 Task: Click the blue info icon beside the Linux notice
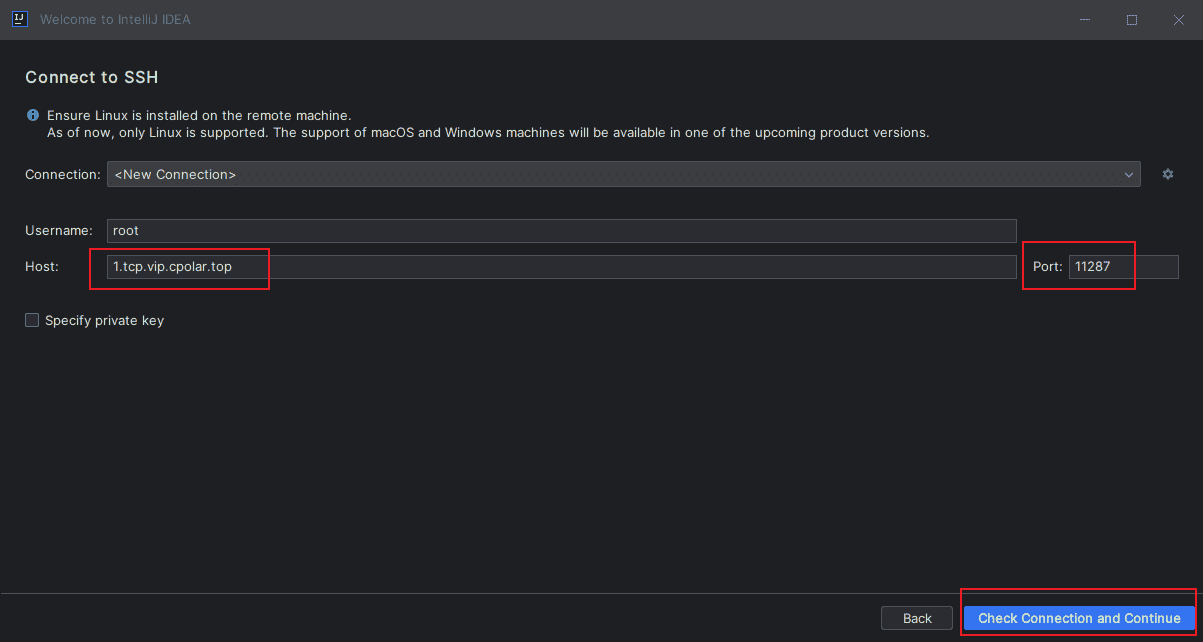[32, 114]
